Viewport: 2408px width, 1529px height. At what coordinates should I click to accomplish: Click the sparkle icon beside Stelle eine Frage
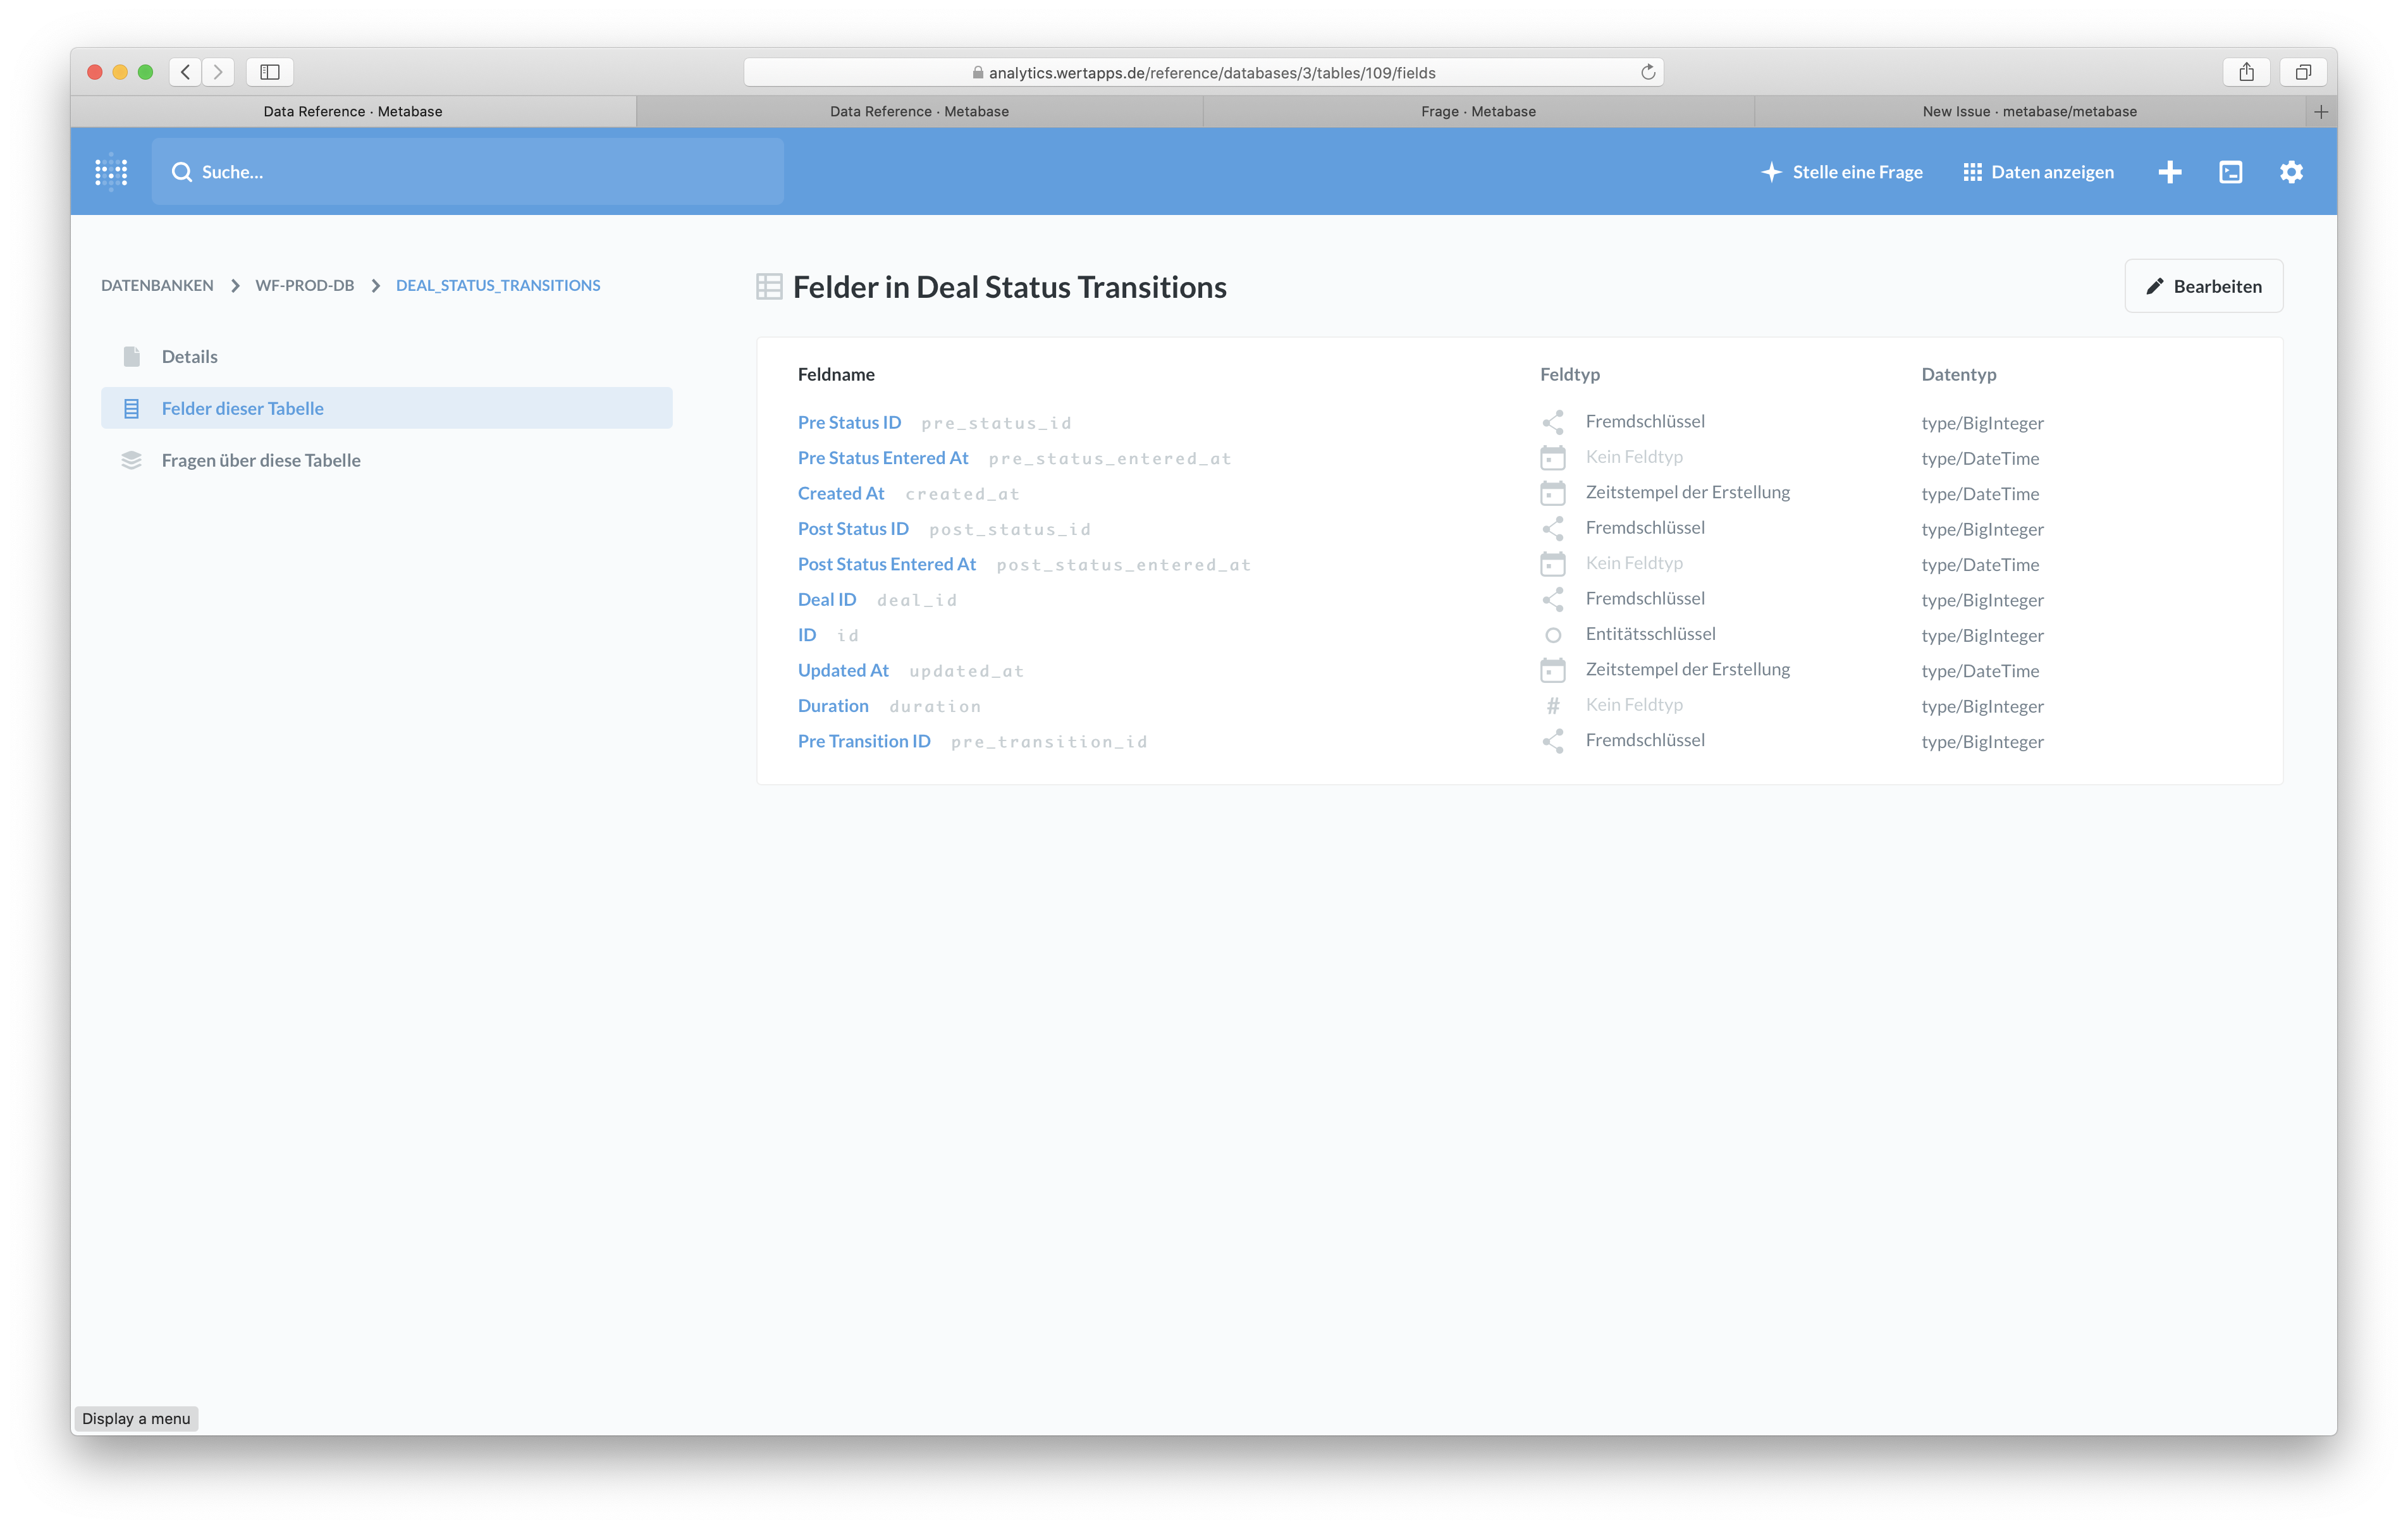click(1771, 172)
